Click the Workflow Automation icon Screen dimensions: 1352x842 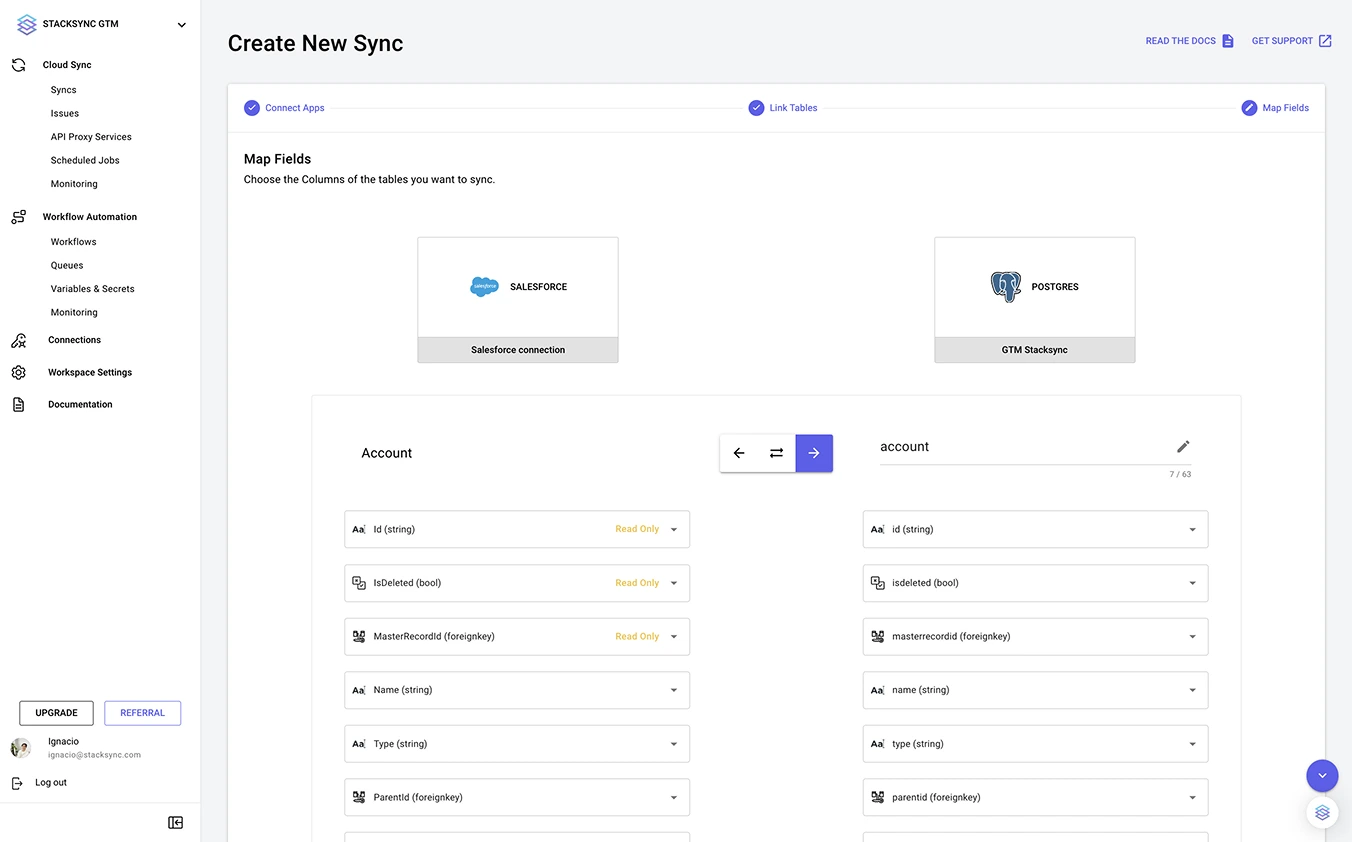pyautogui.click(x=18, y=217)
